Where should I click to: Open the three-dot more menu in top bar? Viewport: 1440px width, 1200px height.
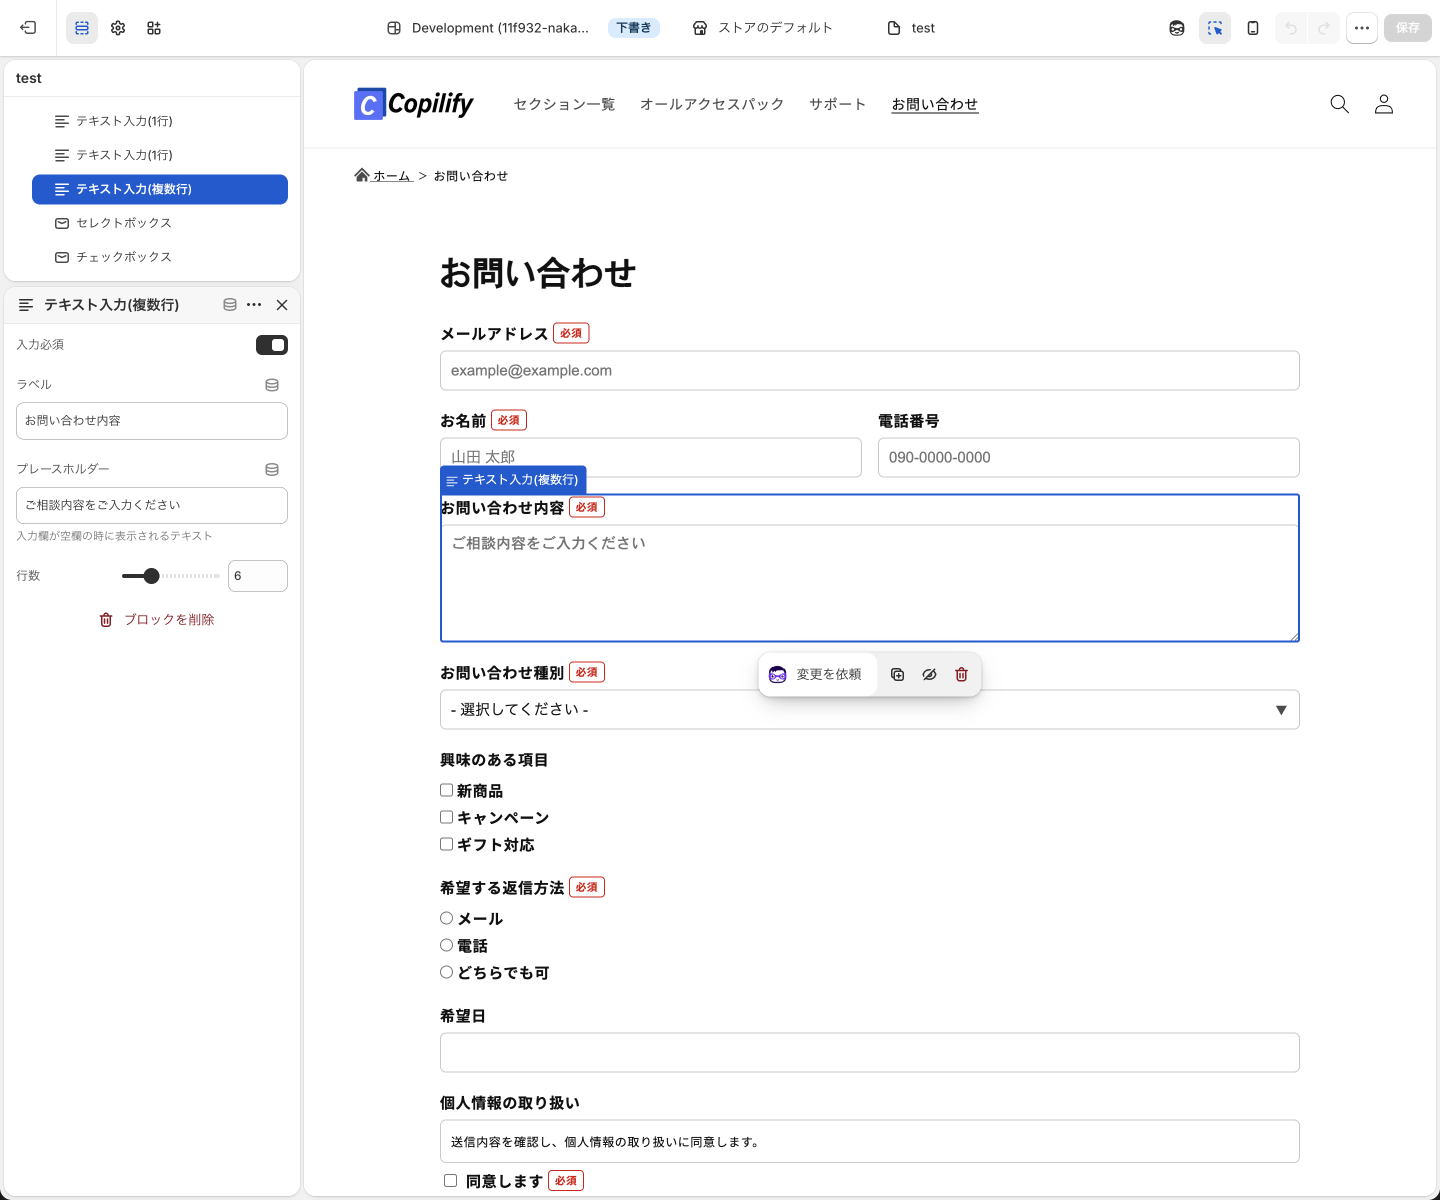[1362, 28]
